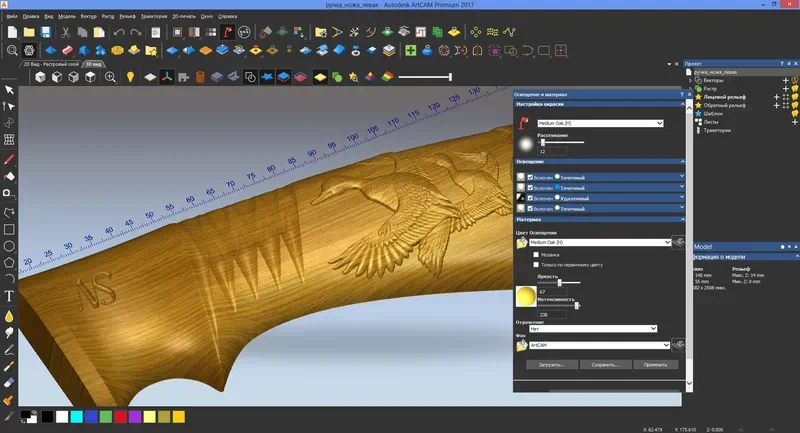Enable the Мозаика checkbox
This screenshot has height=433, width=800.
click(536, 254)
